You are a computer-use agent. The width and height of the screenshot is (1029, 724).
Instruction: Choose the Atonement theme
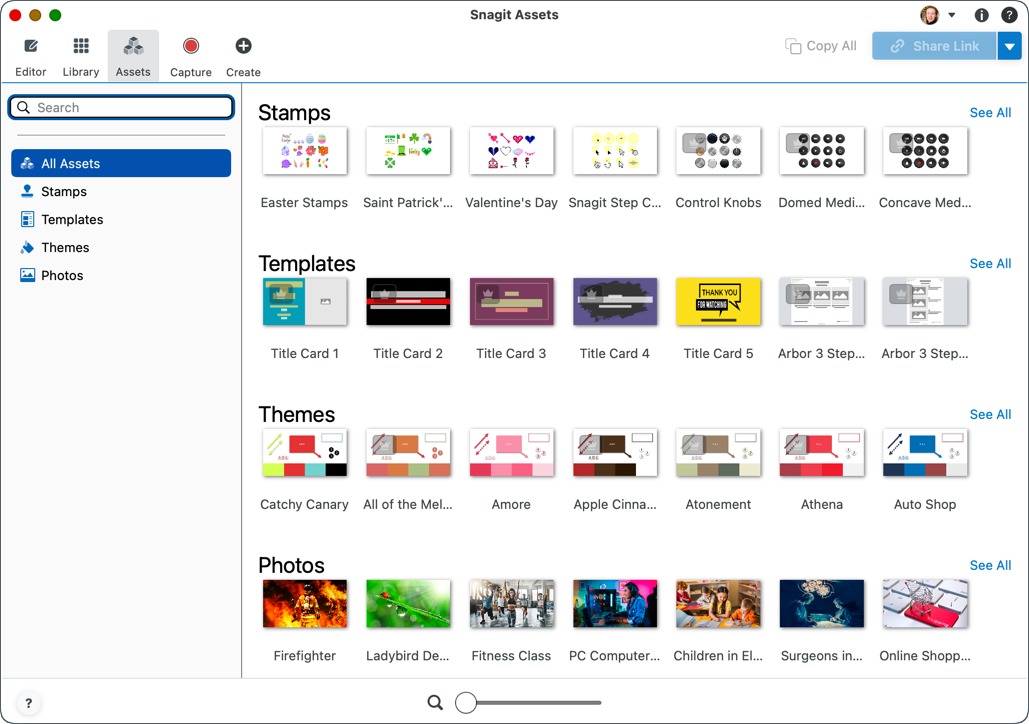click(x=719, y=453)
